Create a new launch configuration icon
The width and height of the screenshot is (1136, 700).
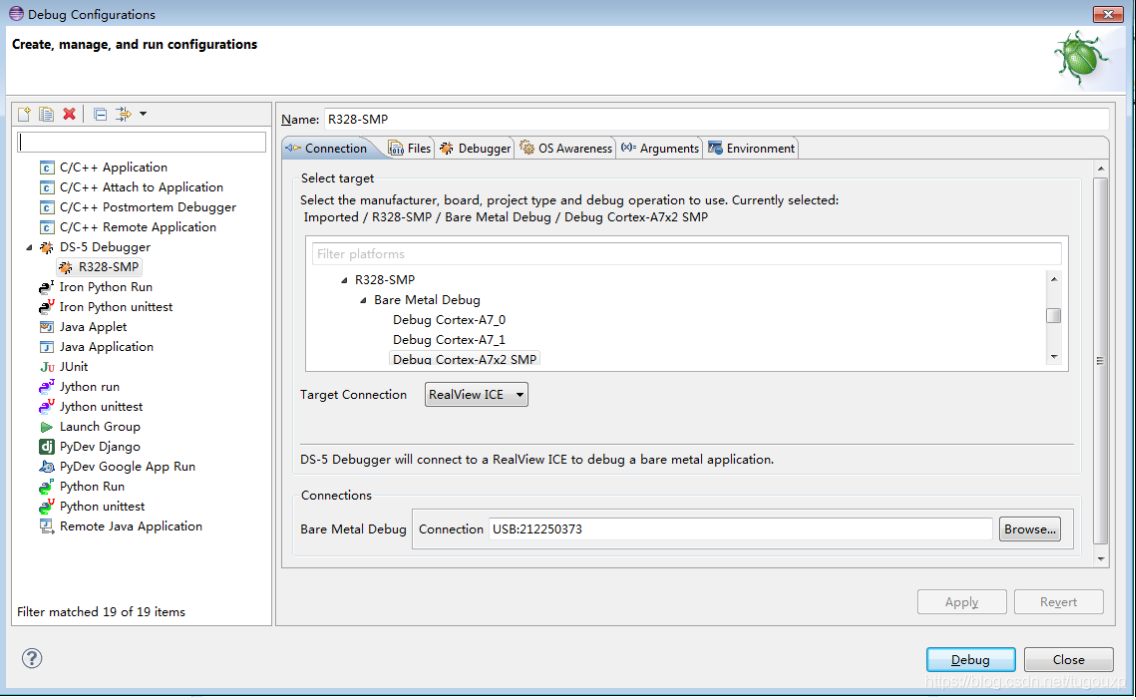tap(24, 114)
